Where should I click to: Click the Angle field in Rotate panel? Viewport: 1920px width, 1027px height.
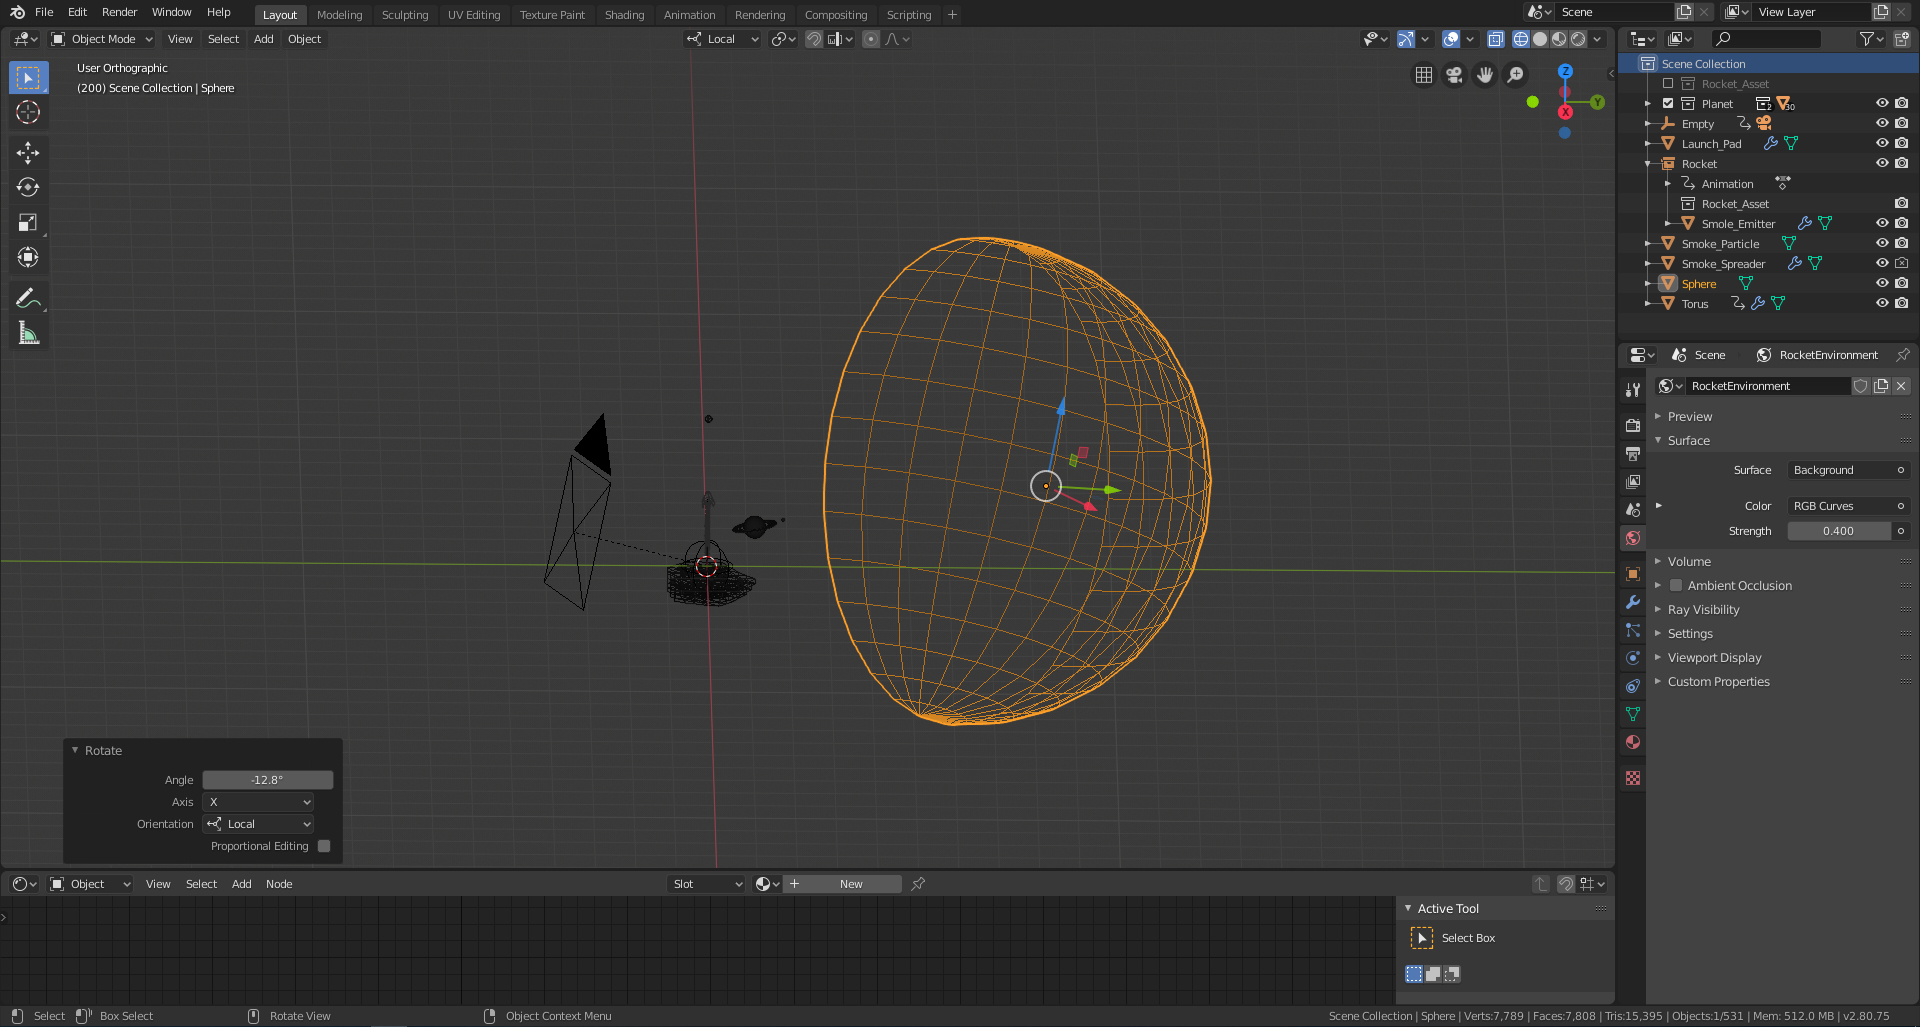coord(267,780)
